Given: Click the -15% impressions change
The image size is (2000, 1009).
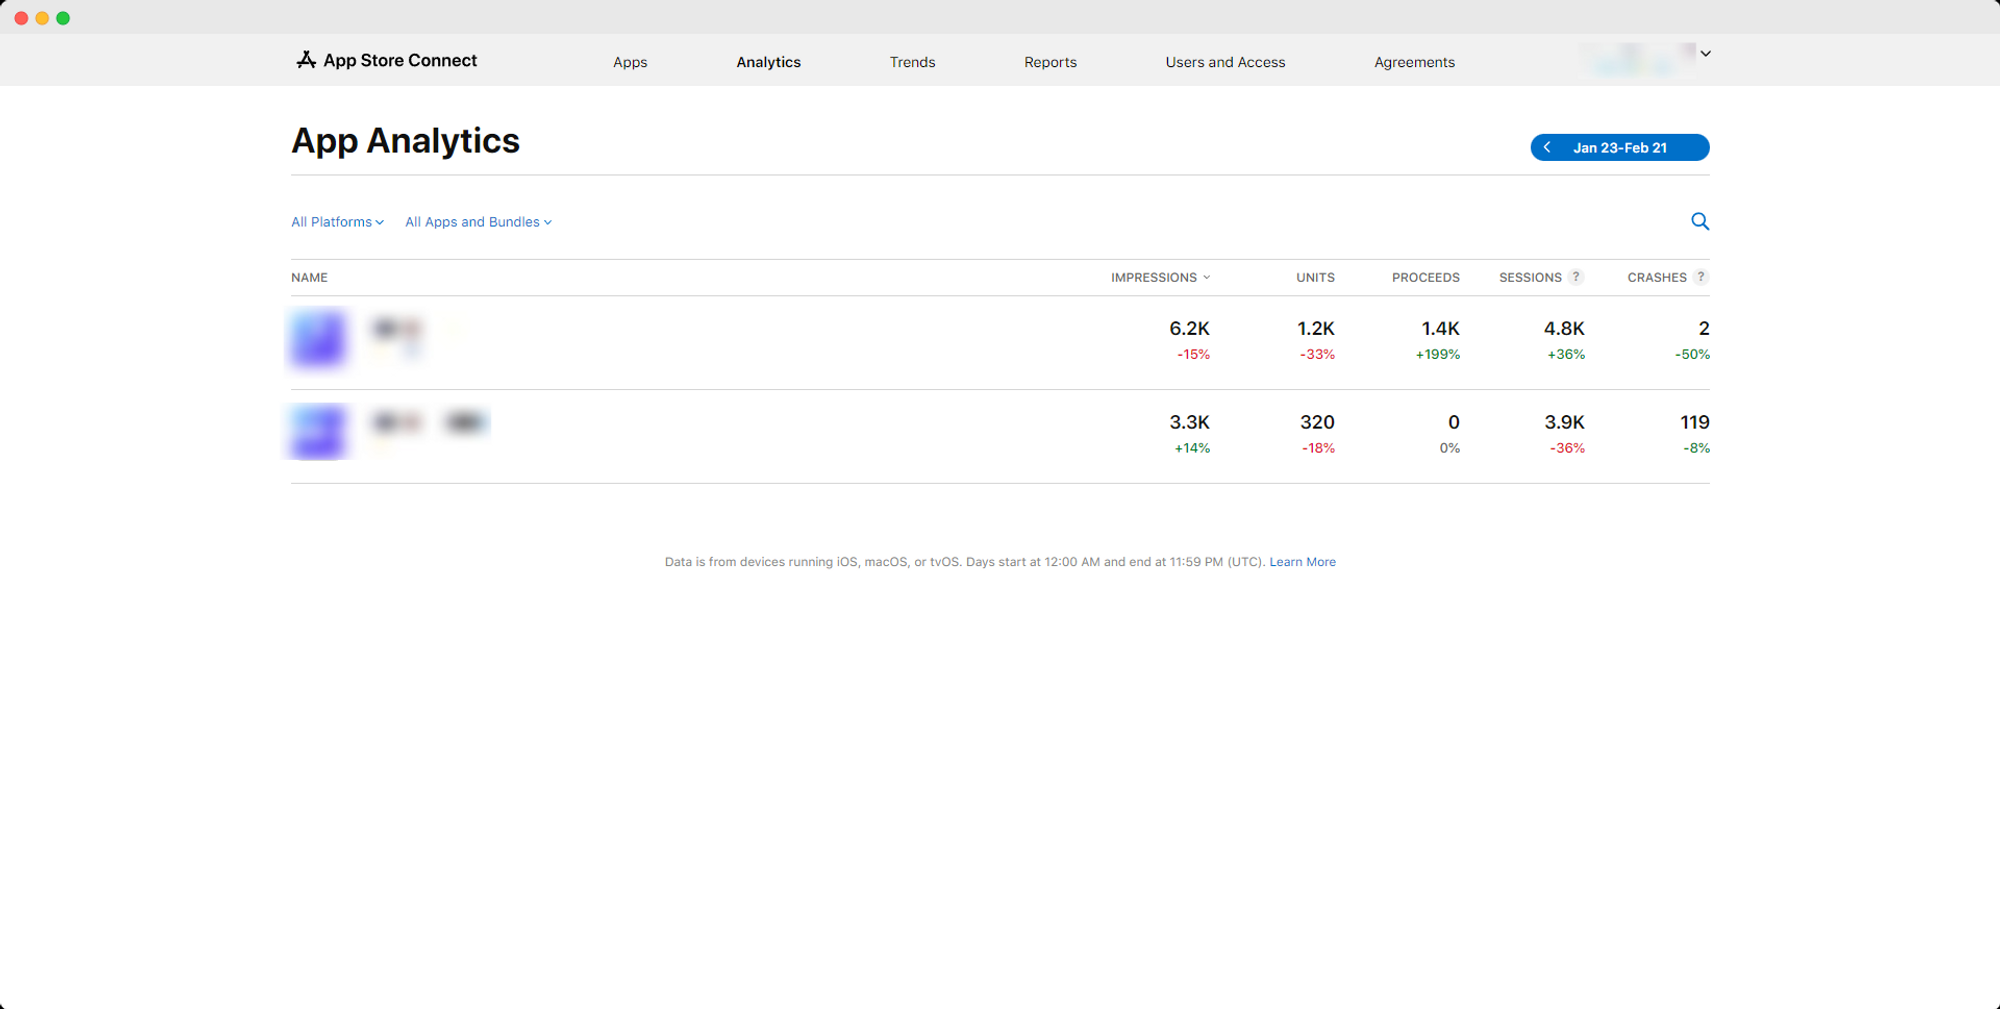Looking at the screenshot, I should 1193,354.
